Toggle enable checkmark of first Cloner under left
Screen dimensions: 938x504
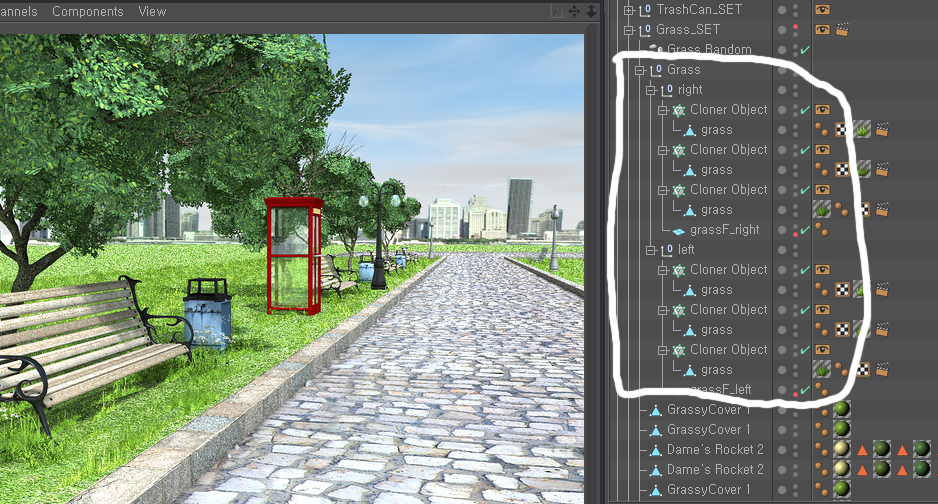[805, 270]
